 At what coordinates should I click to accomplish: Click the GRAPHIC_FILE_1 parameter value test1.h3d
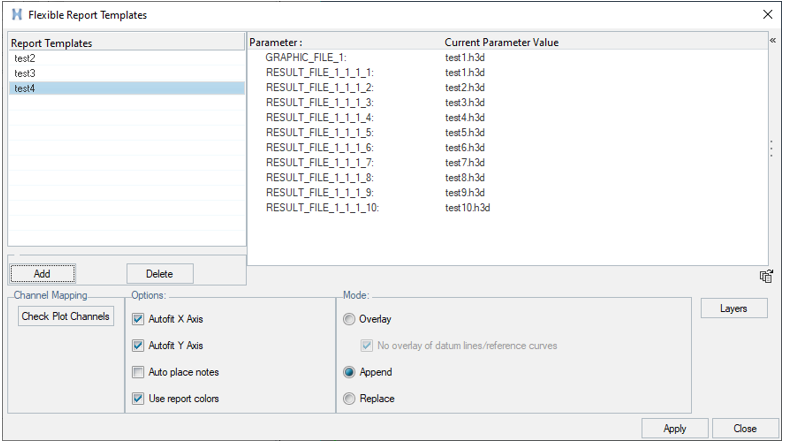click(x=465, y=58)
